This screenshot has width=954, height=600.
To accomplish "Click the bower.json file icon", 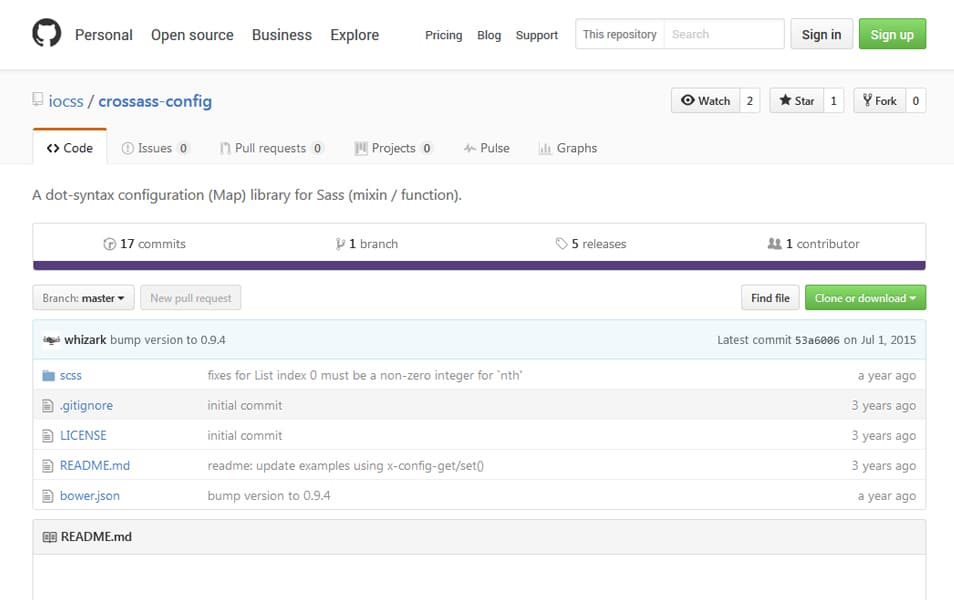I will (48, 496).
